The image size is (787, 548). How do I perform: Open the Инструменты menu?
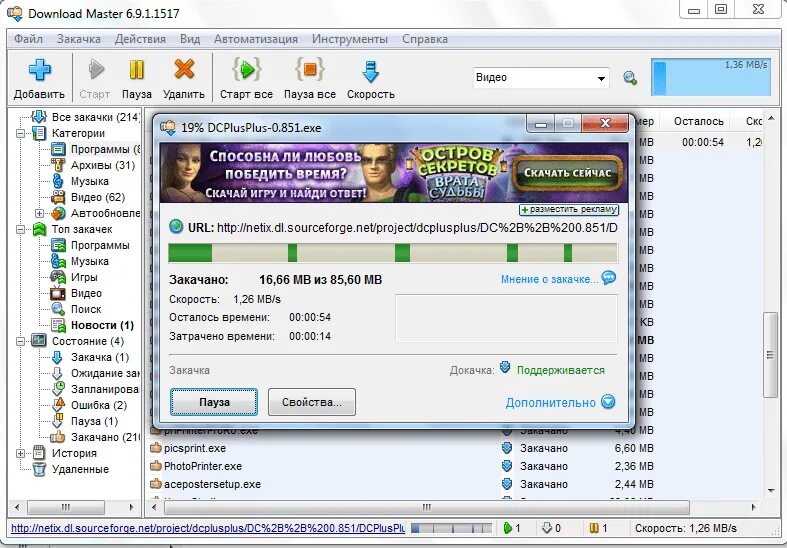[x=350, y=39]
